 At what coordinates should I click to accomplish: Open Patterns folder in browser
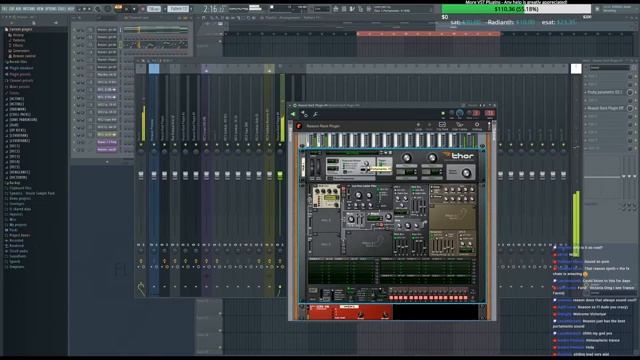(18, 40)
